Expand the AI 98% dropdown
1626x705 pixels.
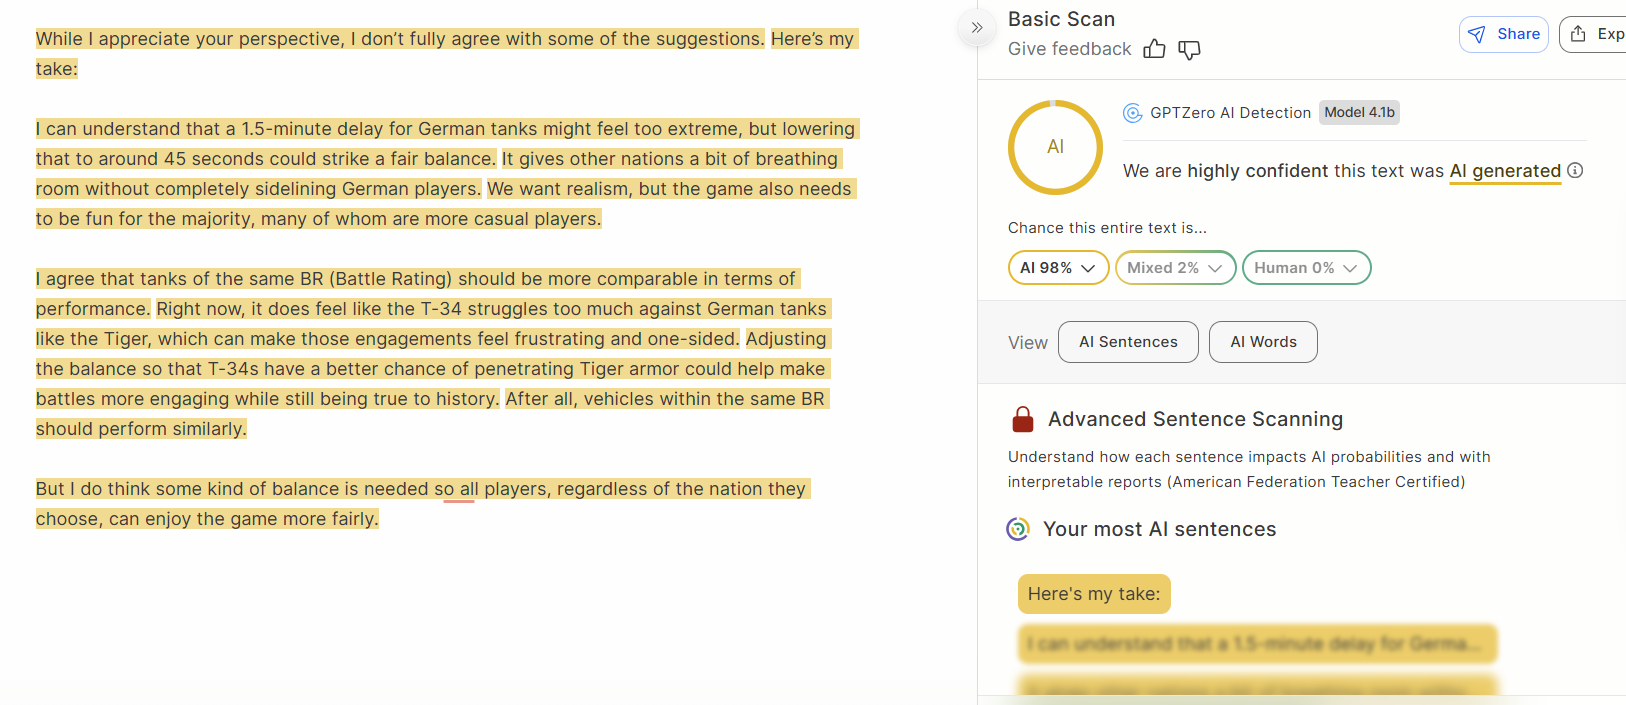pos(1058,268)
